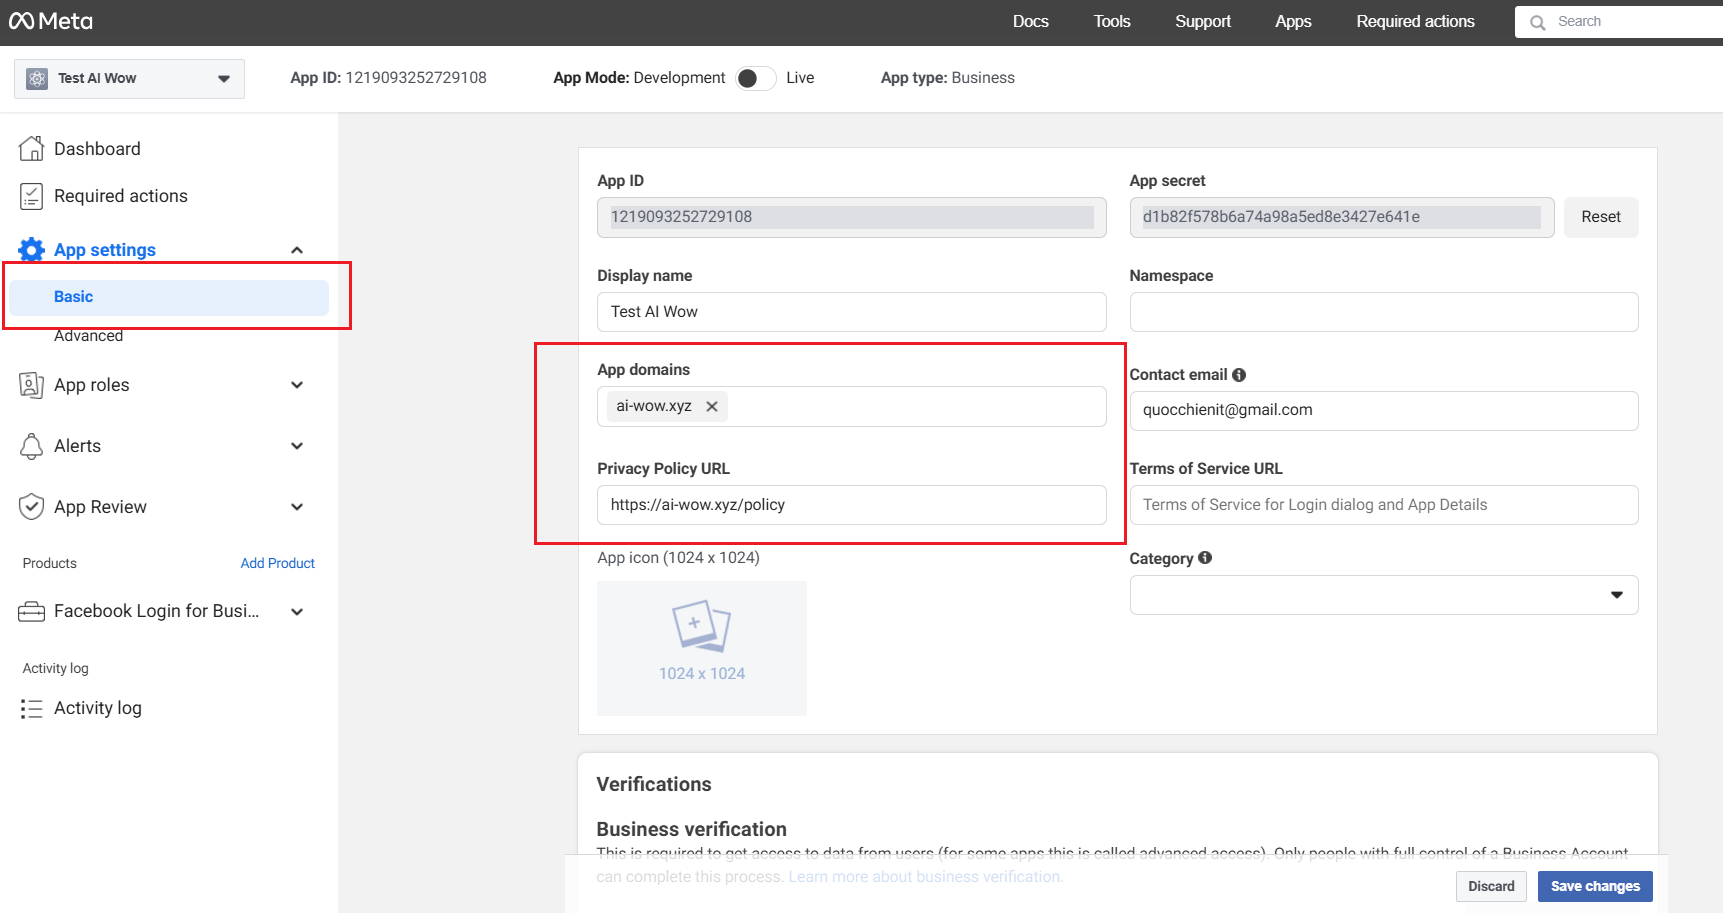Select Advanced under App settings

pyautogui.click(x=88, y=336)
